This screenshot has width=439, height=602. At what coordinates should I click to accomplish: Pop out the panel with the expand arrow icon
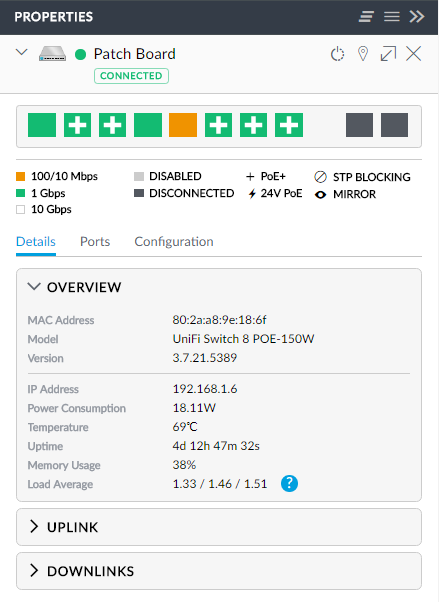(x=388, y=54)
